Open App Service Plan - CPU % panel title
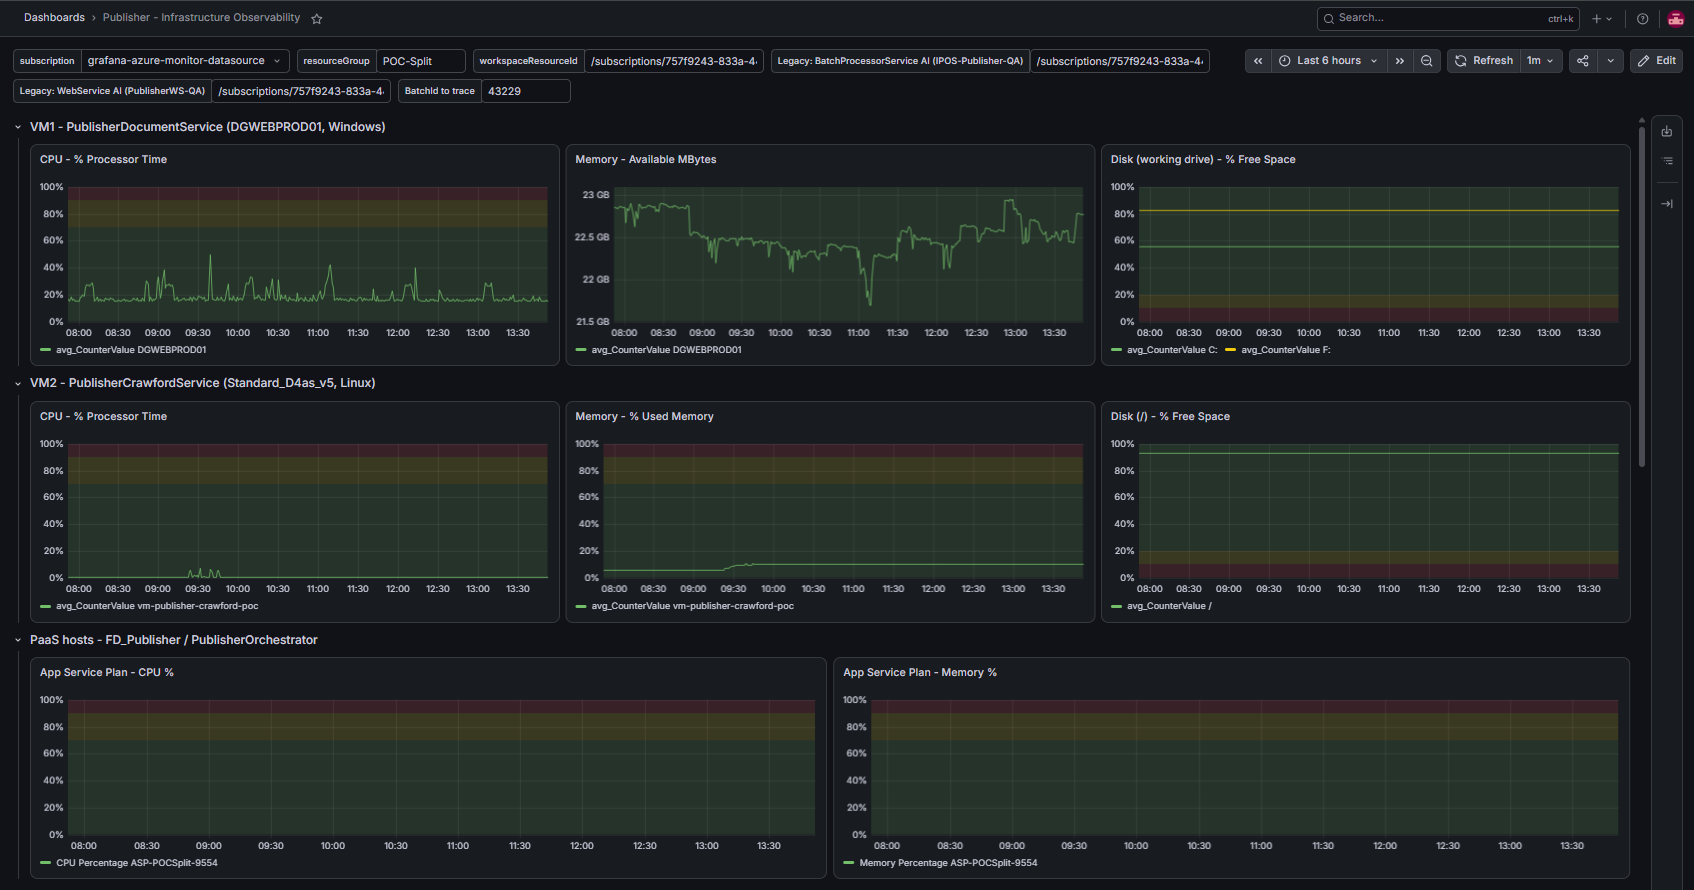 pyautogui.click(x=107, y=673)
